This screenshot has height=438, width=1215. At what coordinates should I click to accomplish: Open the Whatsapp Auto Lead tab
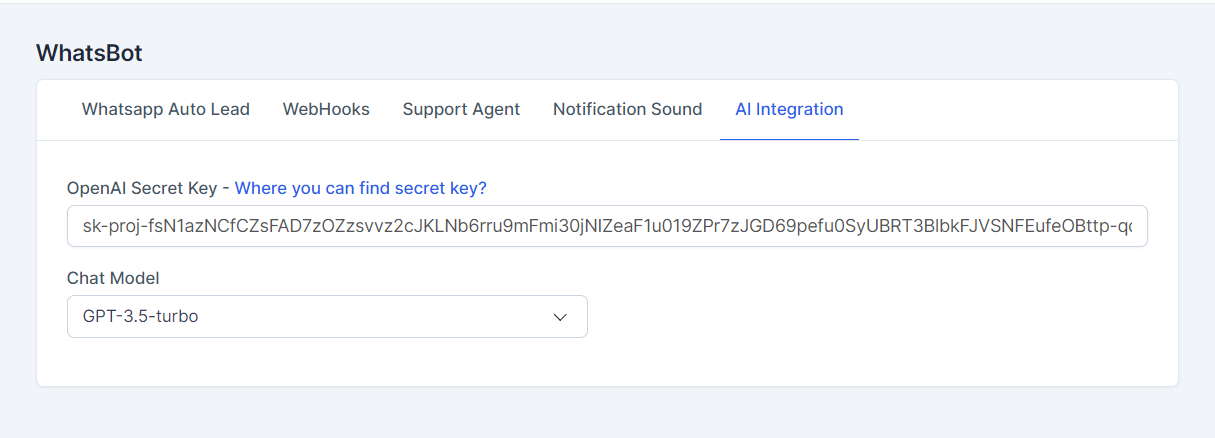166,109
